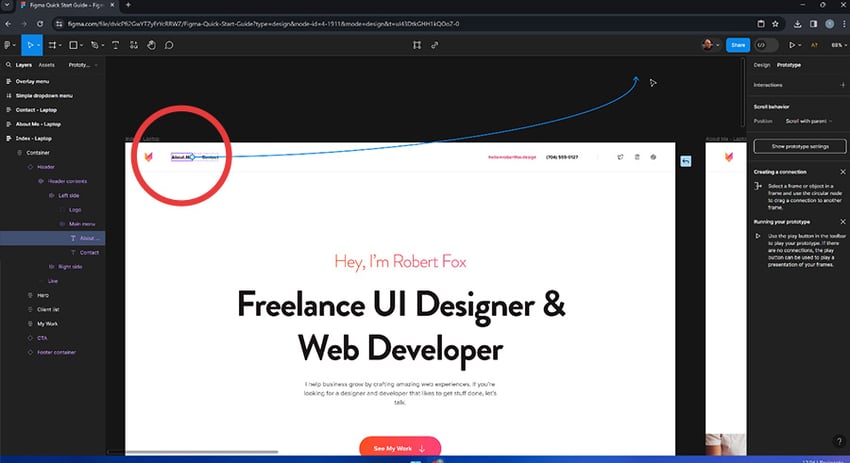The image size is (850, 463).
Task: Select the Pen tool
Action: tap(94, 45)
